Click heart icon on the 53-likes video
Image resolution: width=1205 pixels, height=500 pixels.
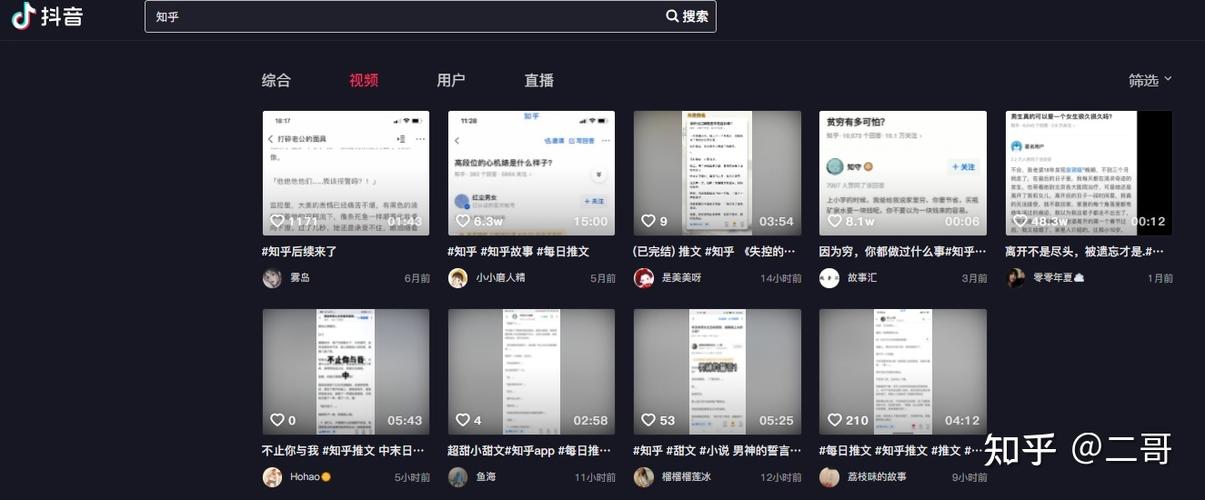(648, 420)
